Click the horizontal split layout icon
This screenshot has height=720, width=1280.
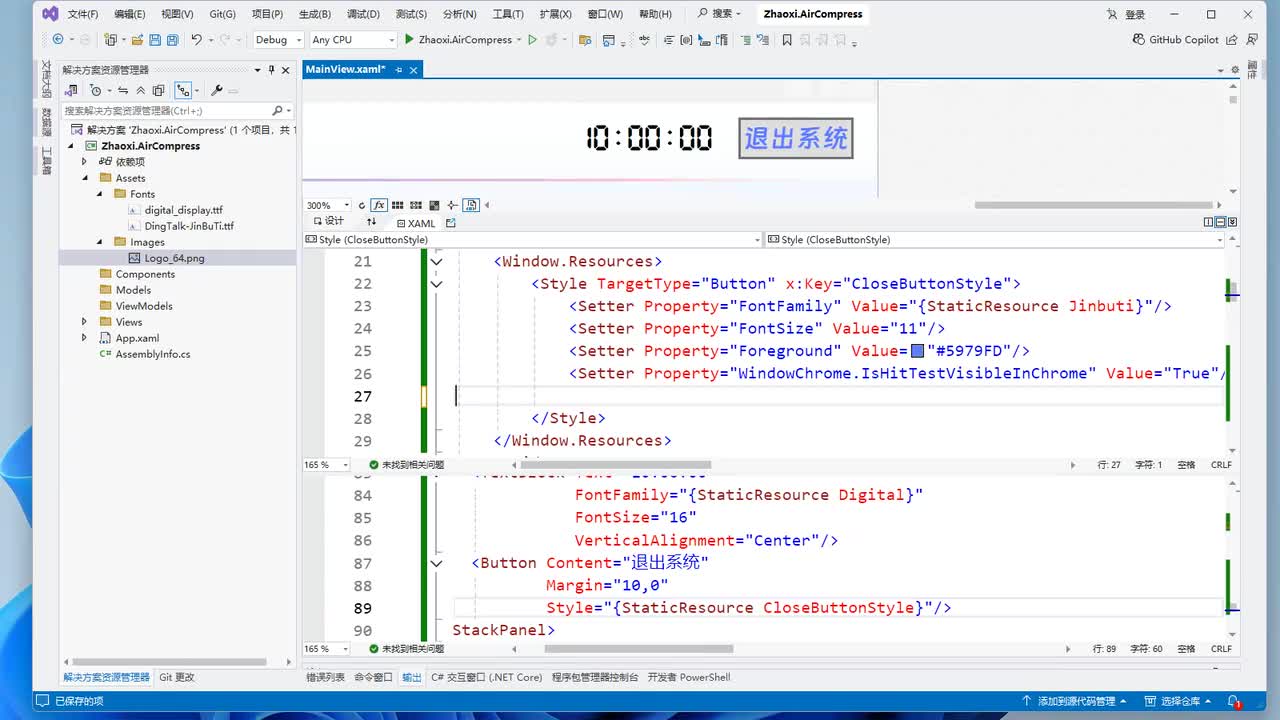click(x=1220, y=222)
